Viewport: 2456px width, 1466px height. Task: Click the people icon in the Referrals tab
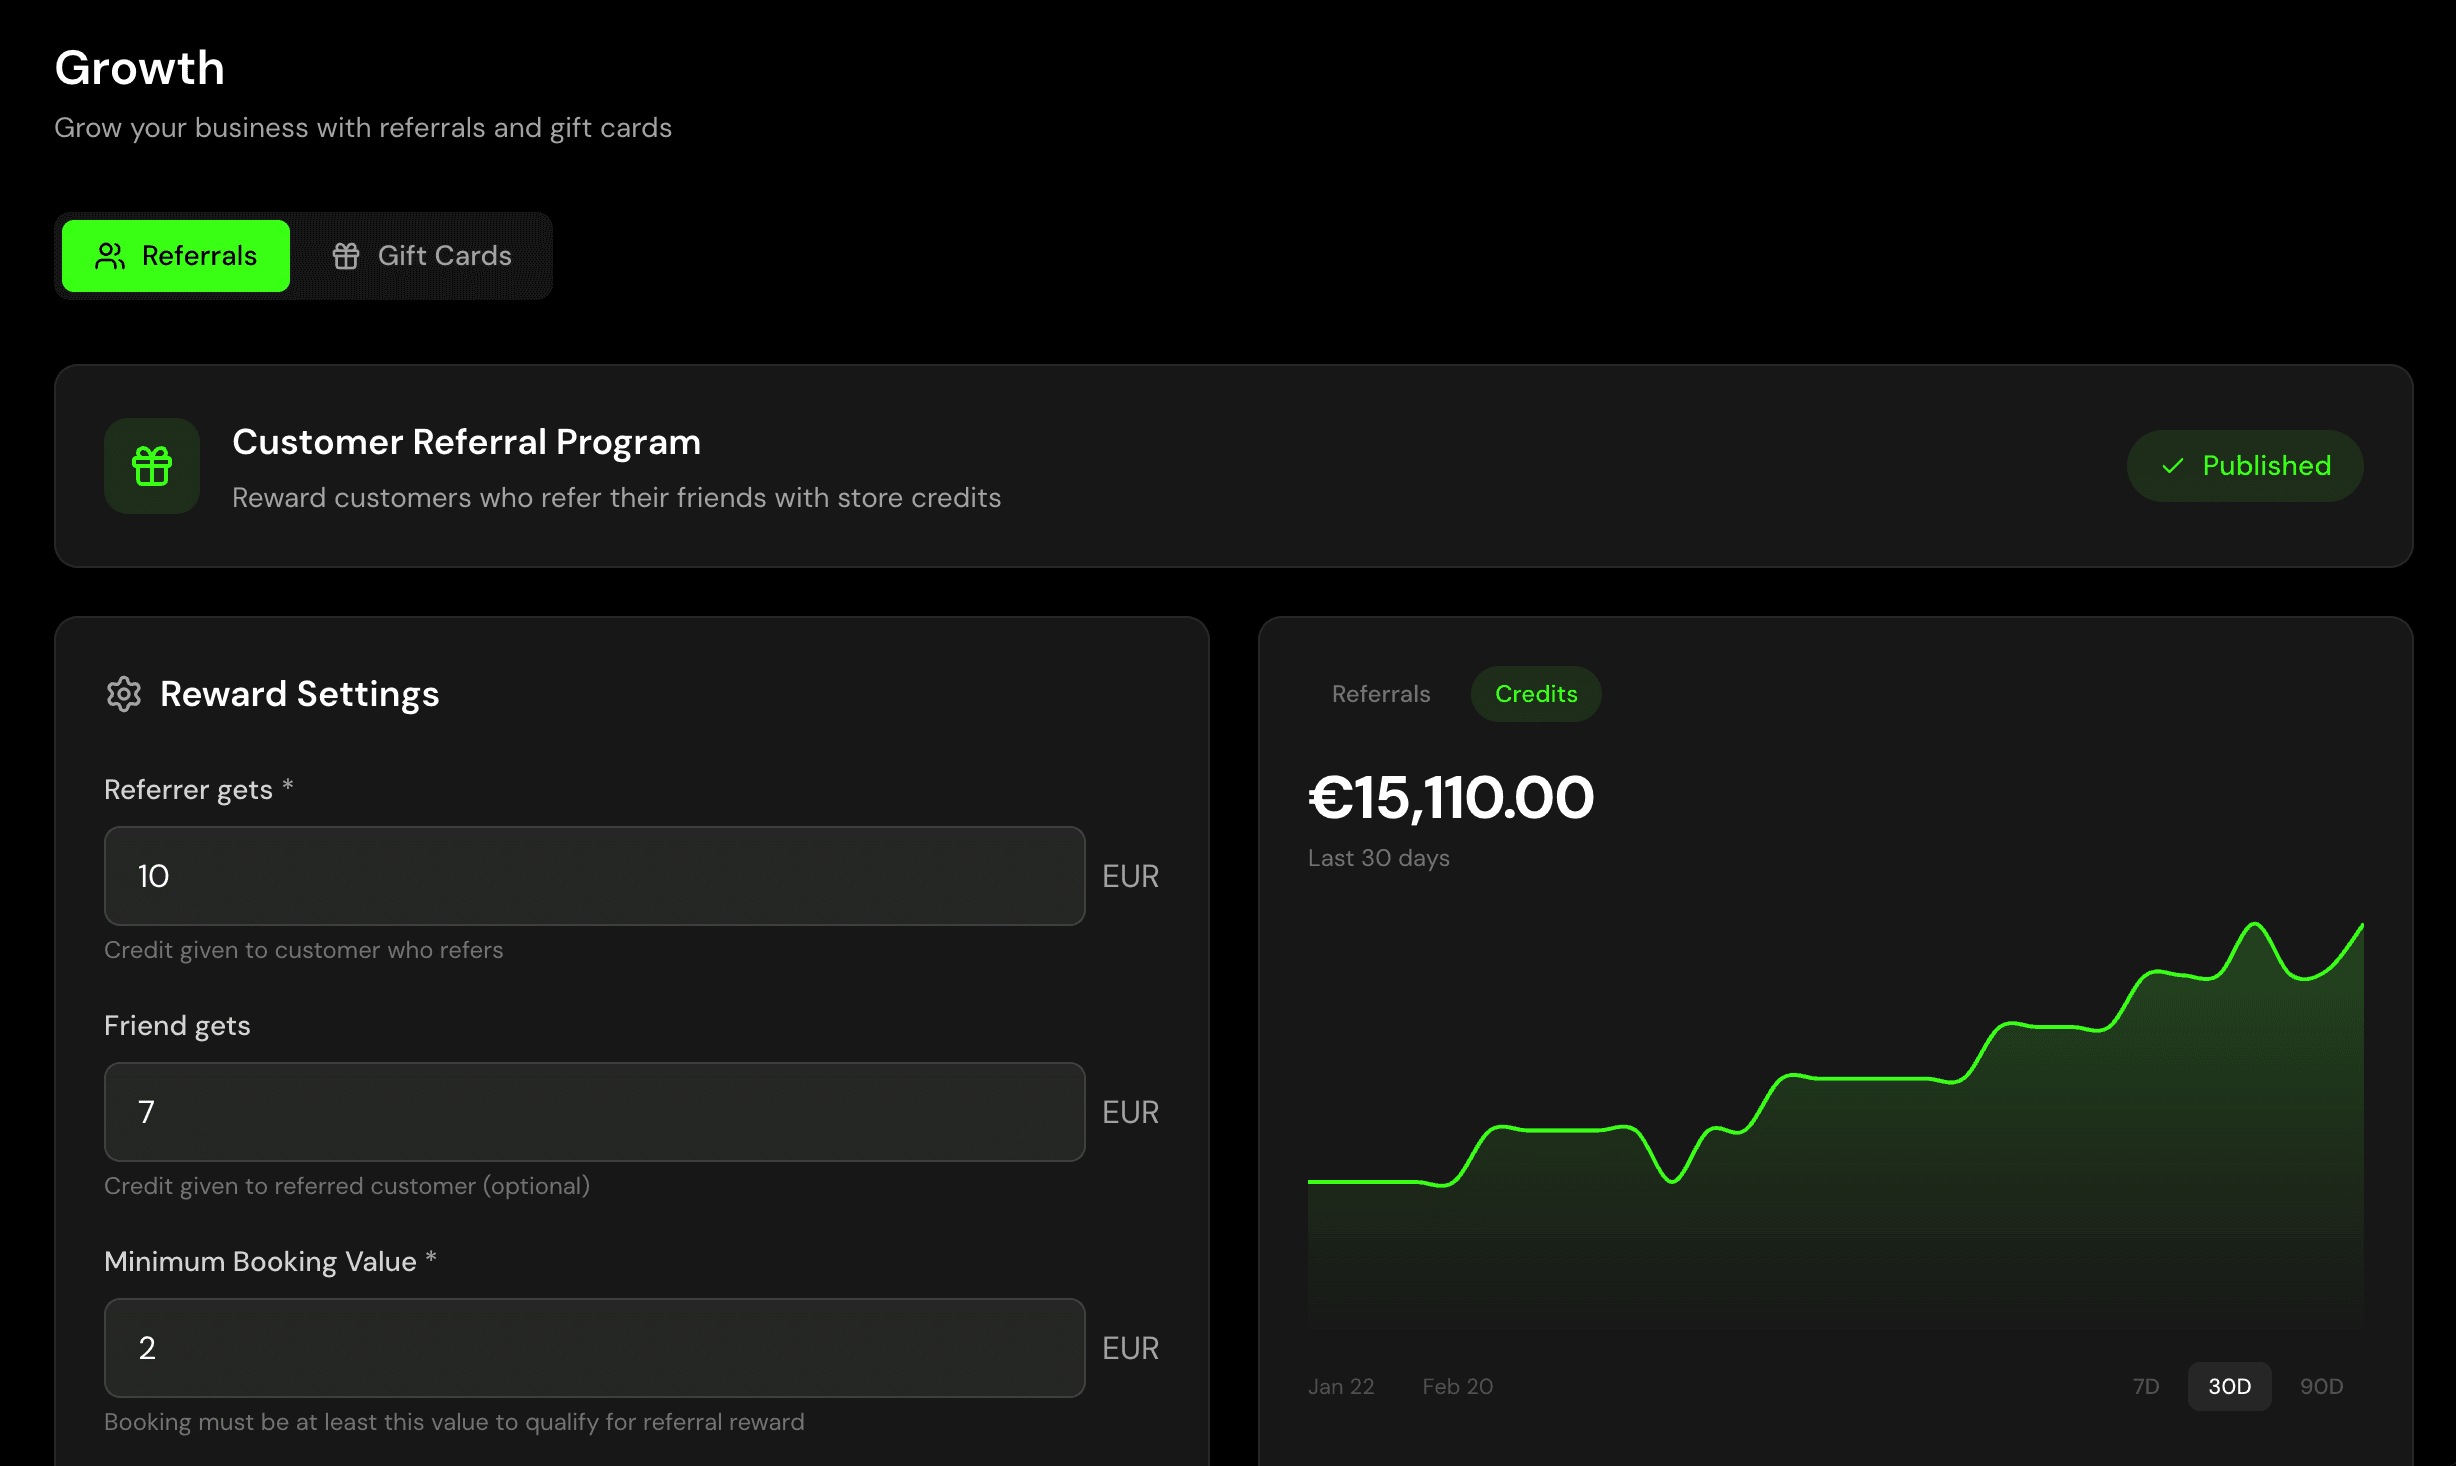click(x=110, y=256)
